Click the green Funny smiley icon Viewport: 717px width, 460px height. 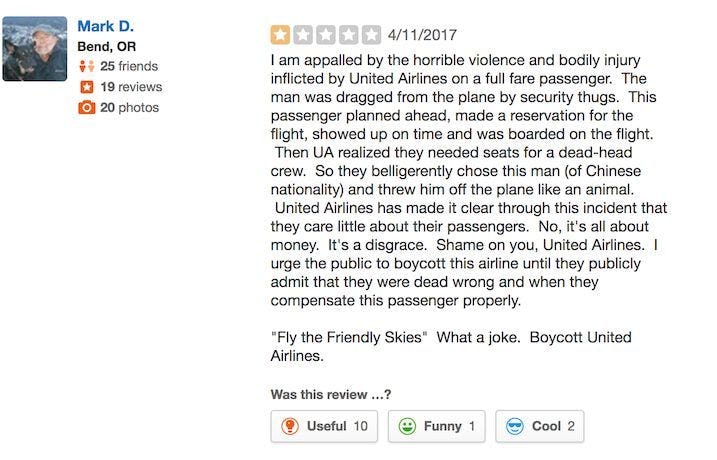(x=407, y=426)
